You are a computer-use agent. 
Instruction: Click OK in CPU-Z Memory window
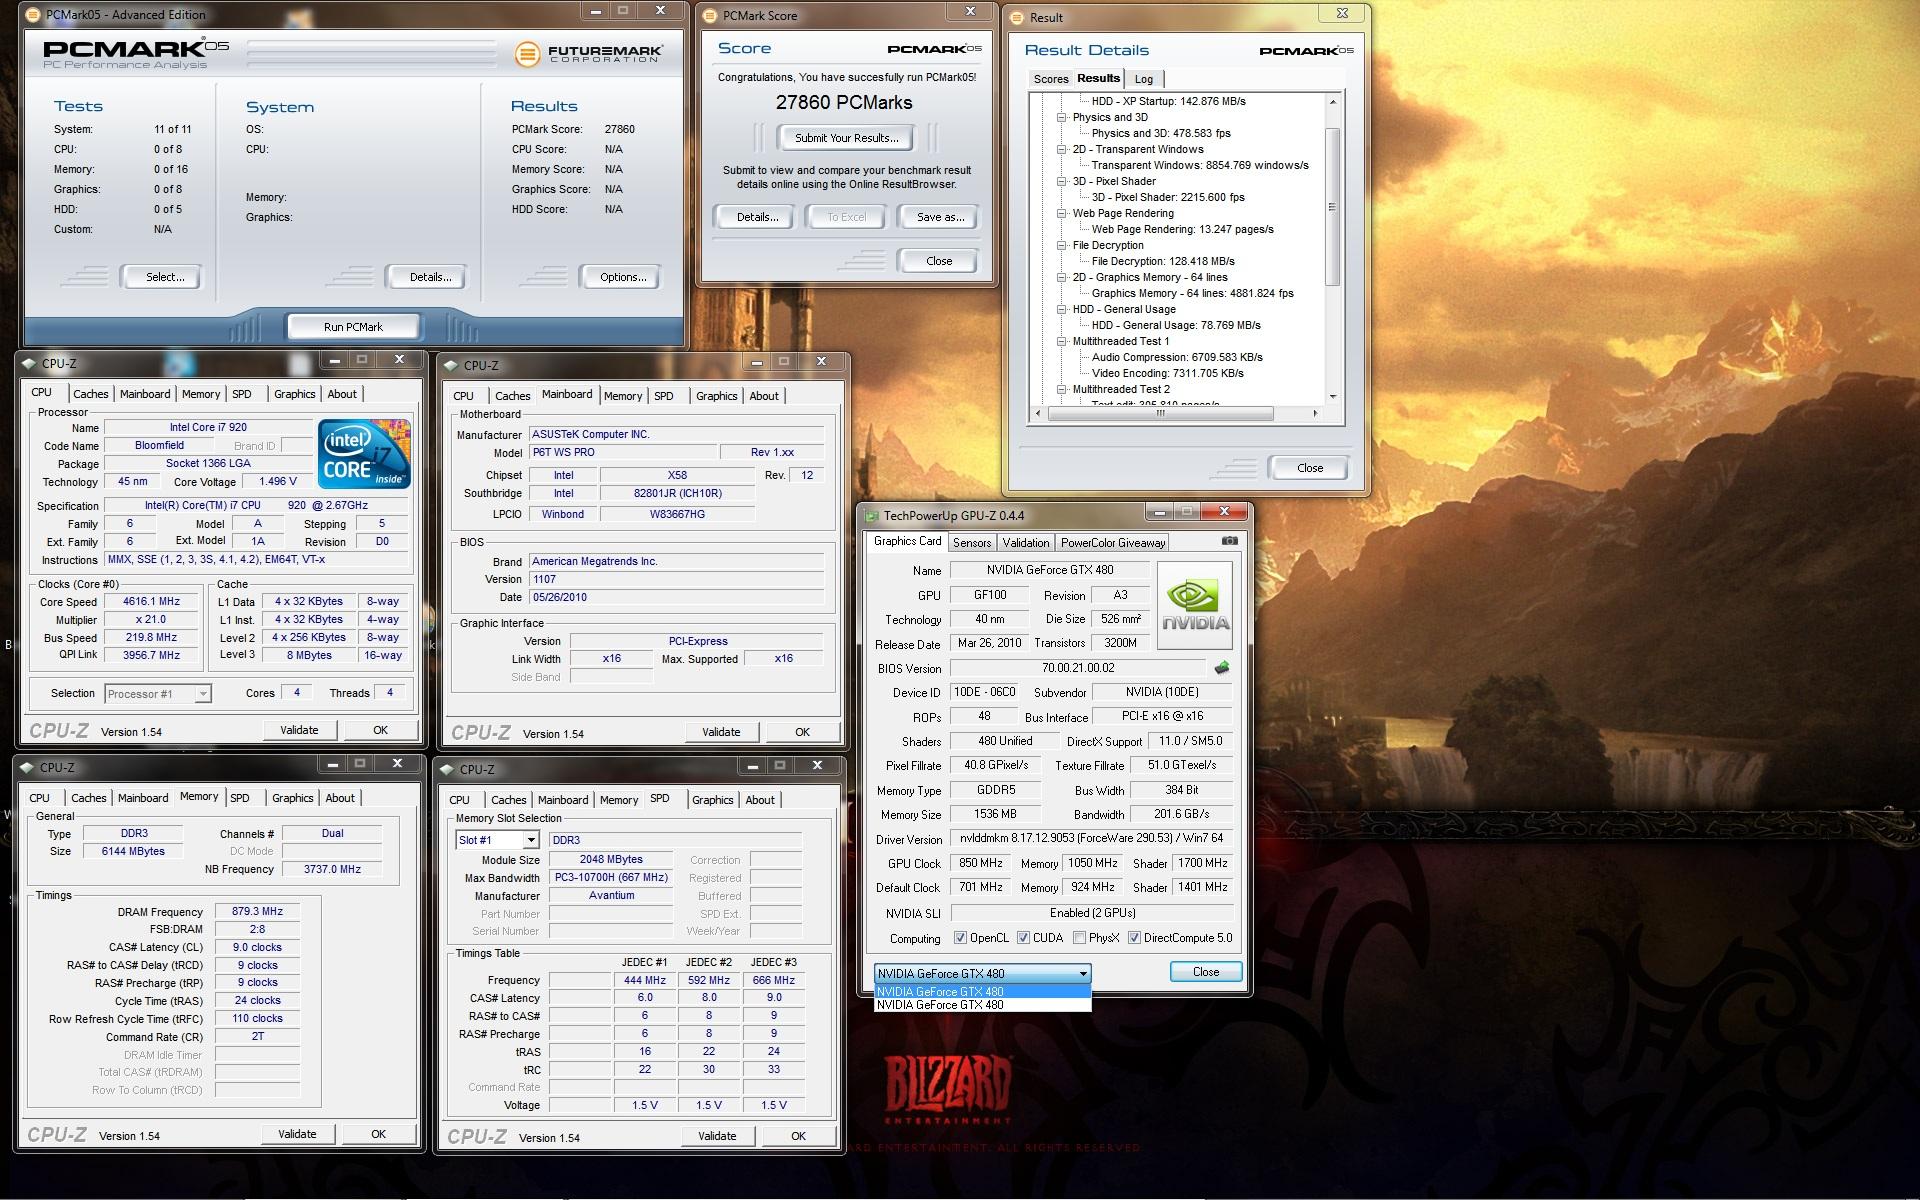[x=378, y=1134]
